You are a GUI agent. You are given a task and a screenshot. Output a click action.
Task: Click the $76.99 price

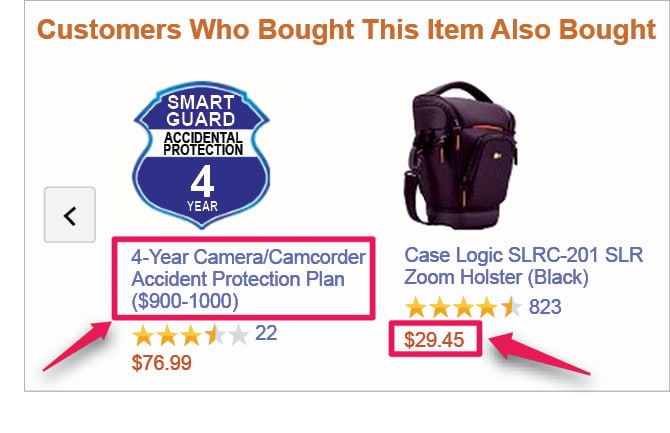(x=162, y=362)
